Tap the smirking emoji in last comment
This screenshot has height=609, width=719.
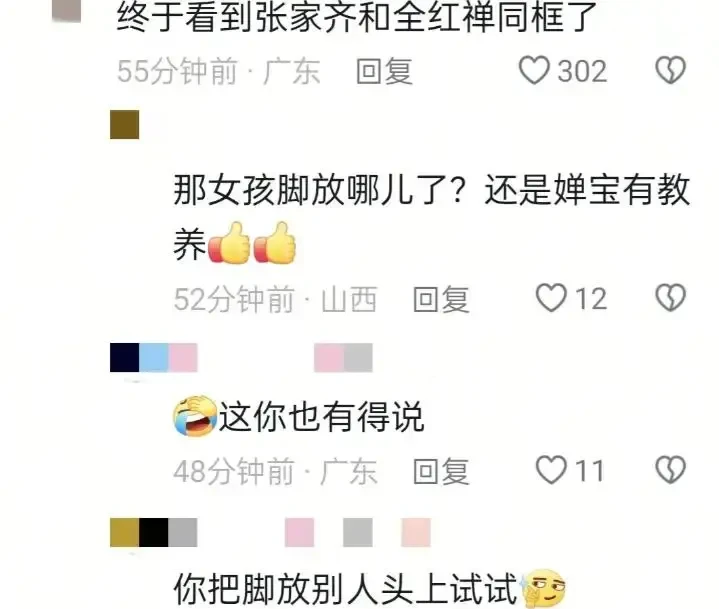coord(542,588)
